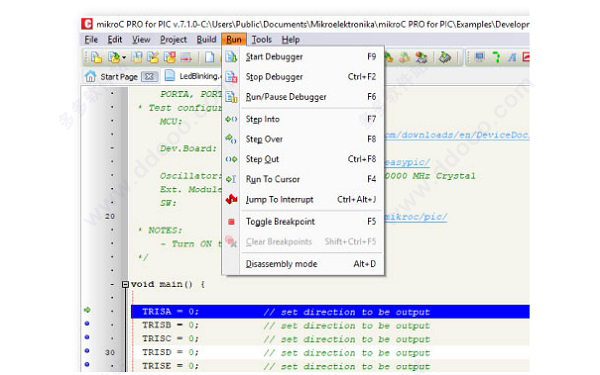
Task: Toggle breakpoint dot on TRISB line
Action: [x=87, y=324]
